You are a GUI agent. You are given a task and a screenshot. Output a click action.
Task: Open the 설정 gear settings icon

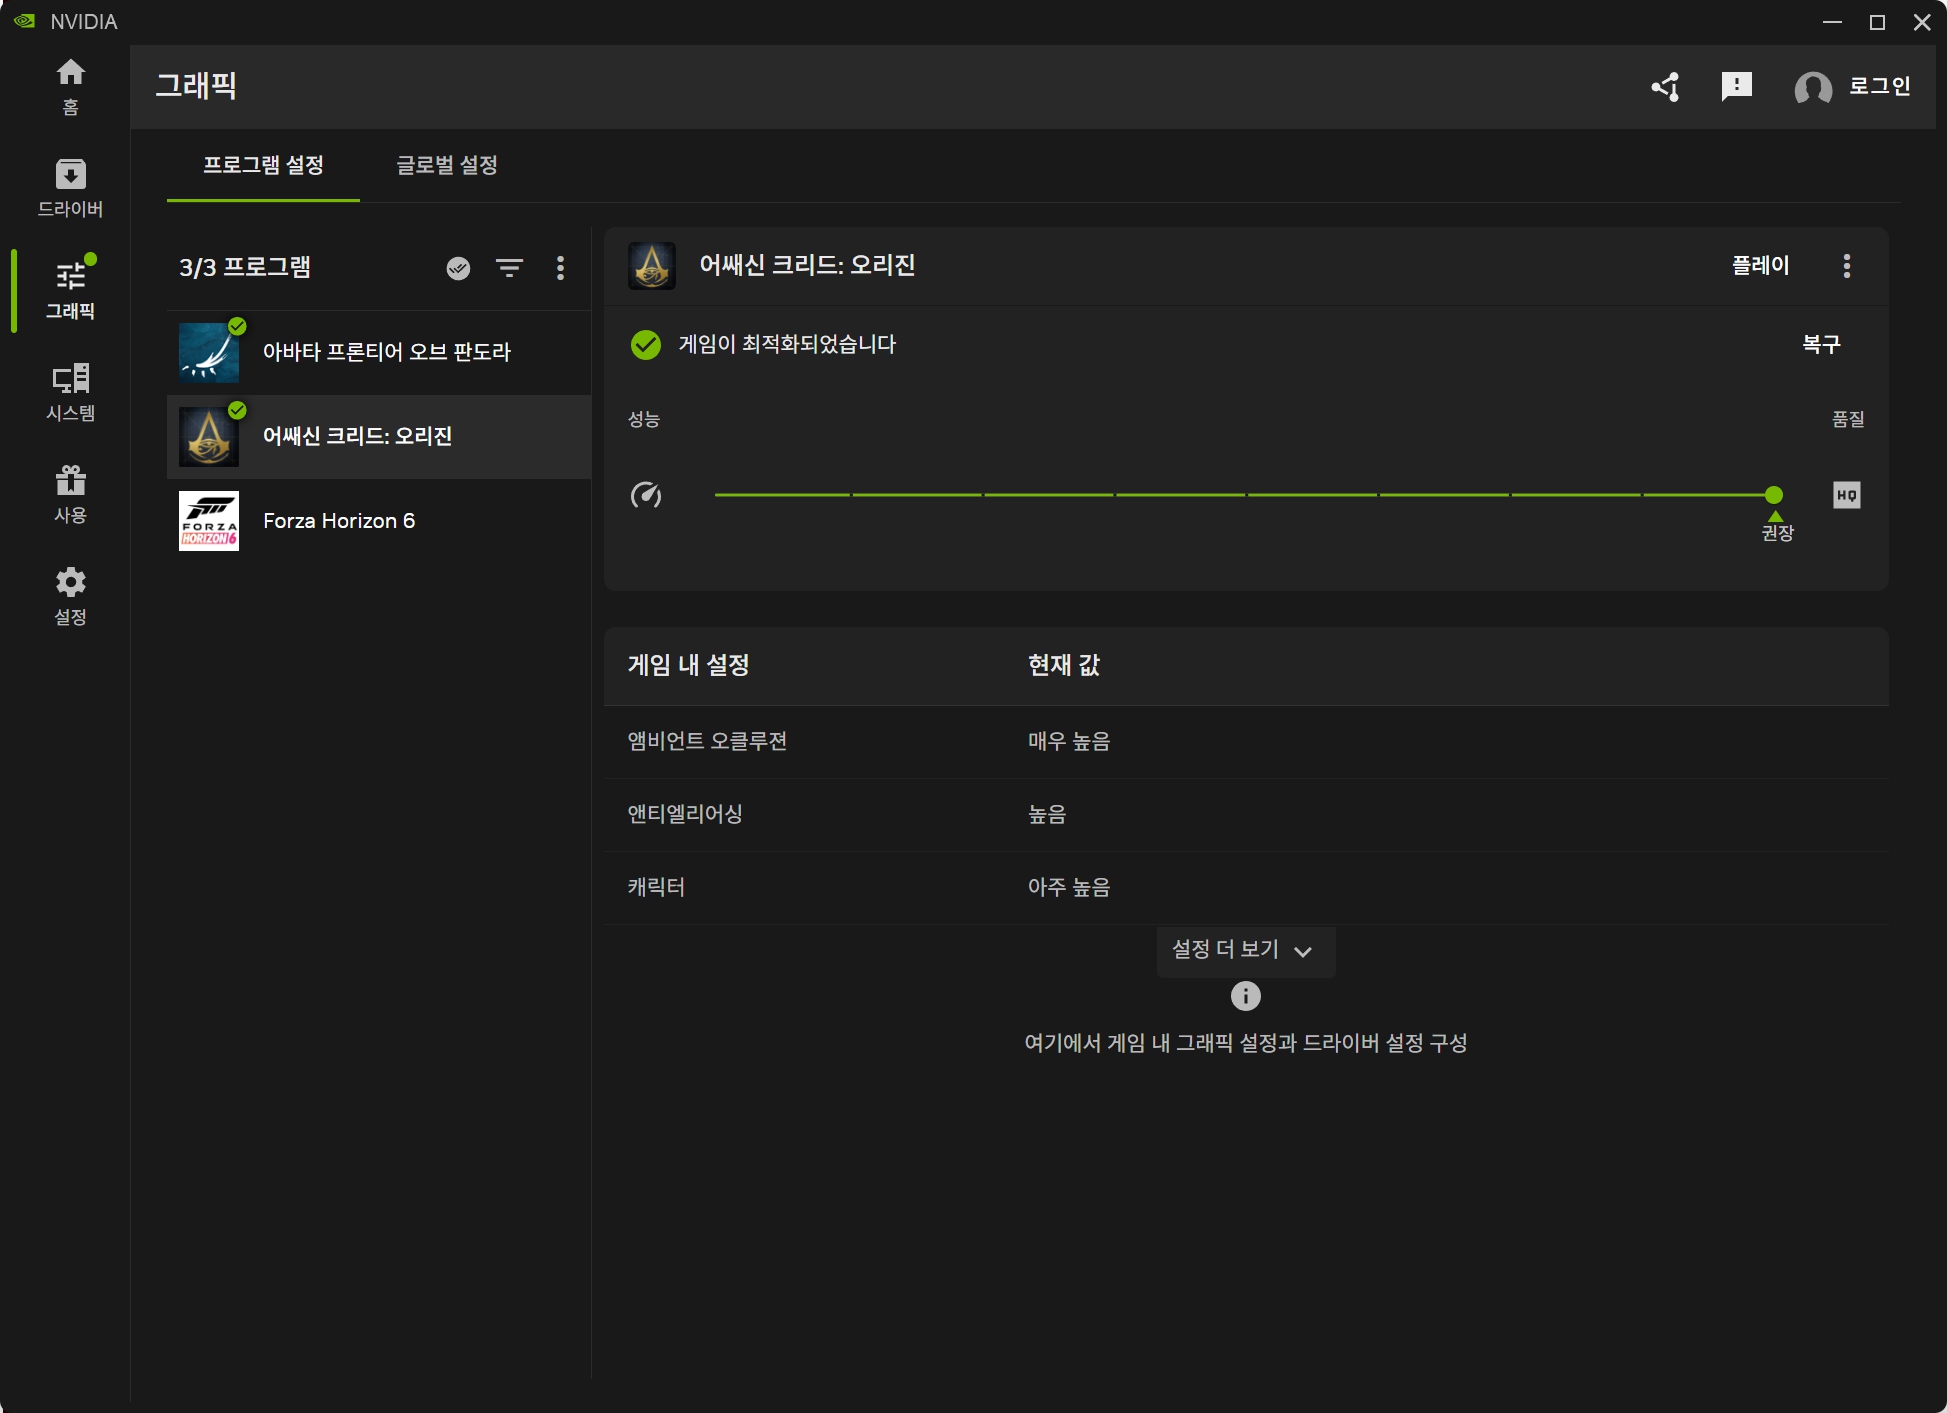tap(70, 596)
